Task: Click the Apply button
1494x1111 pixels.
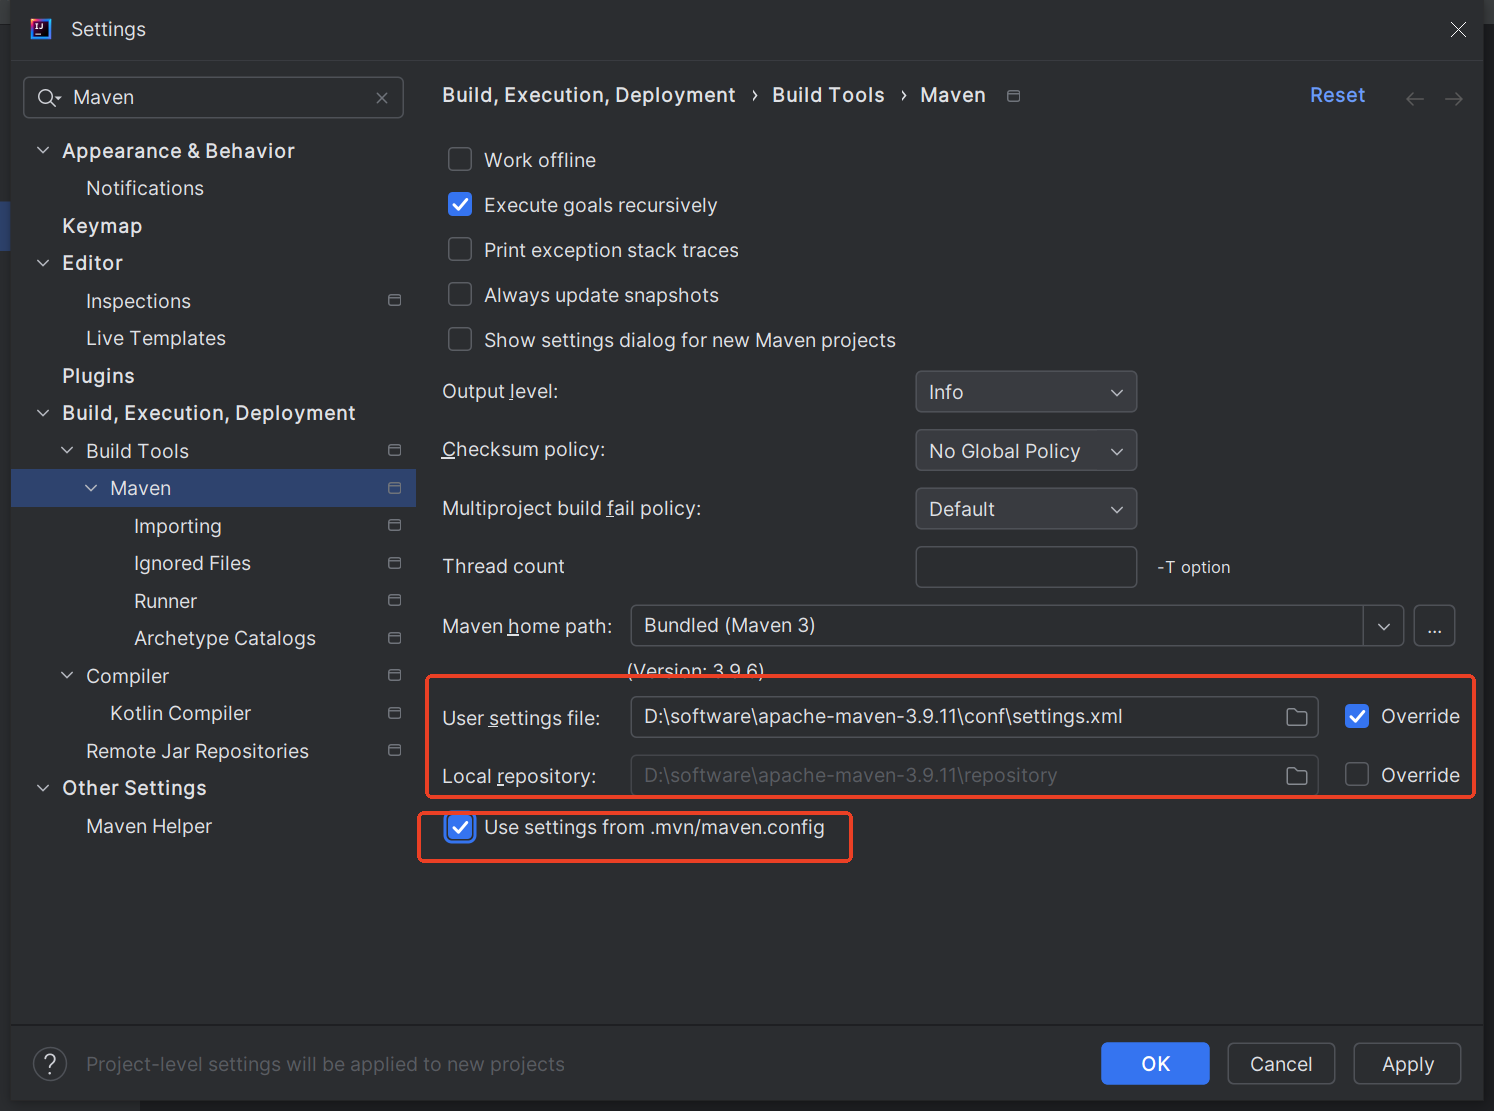Action: [1407, 1064]
